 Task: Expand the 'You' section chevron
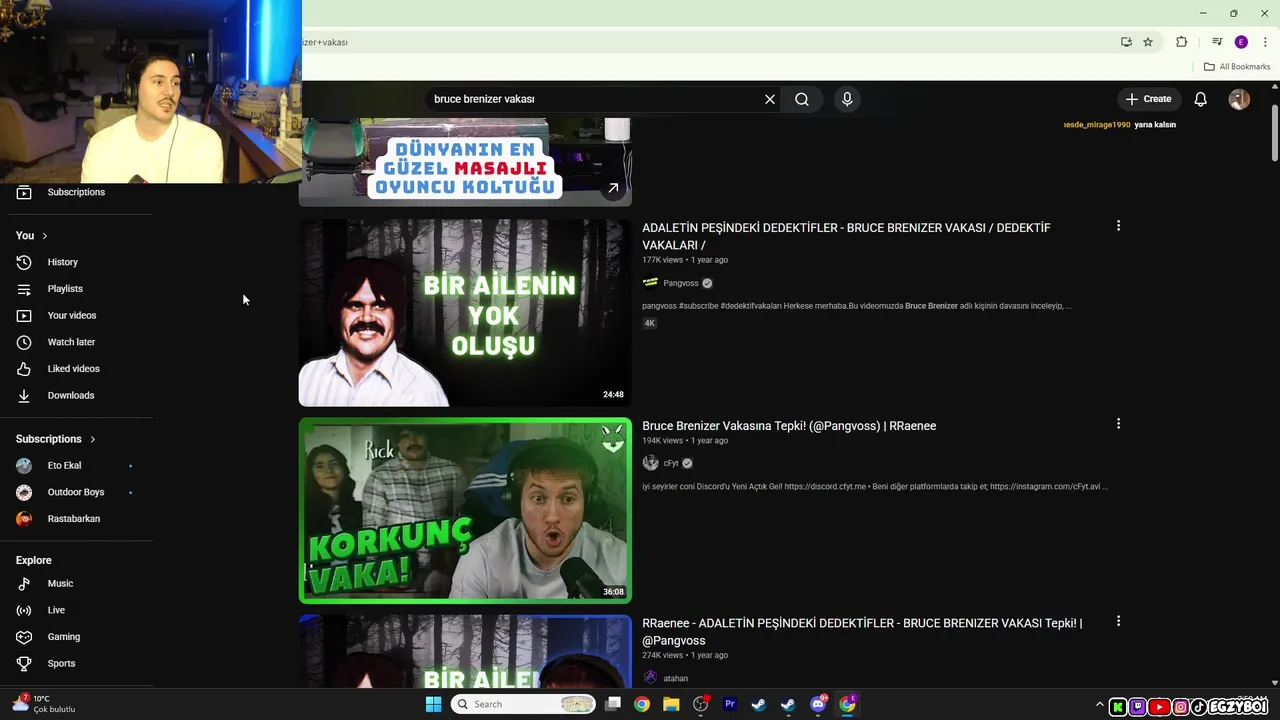coord(44,236)
